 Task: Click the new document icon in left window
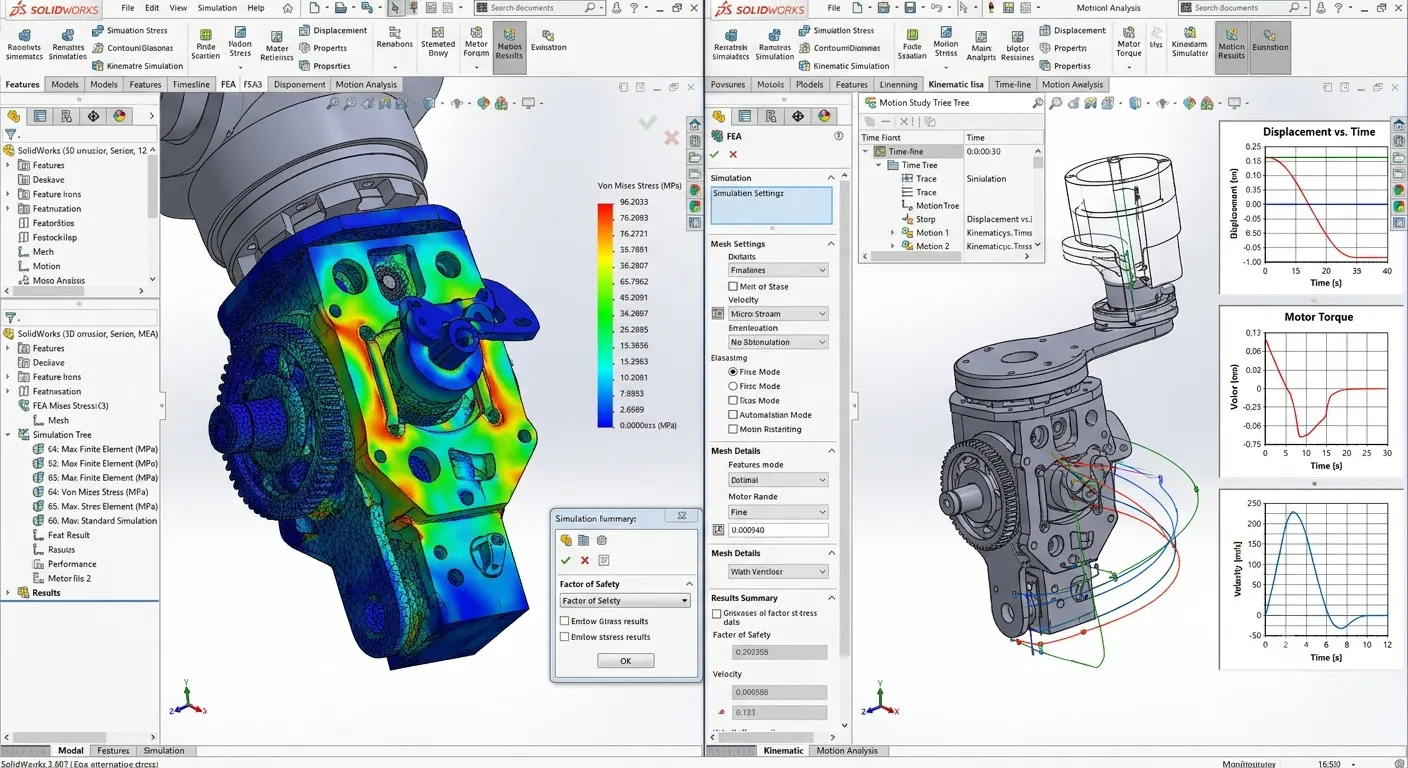click(314, 8)
